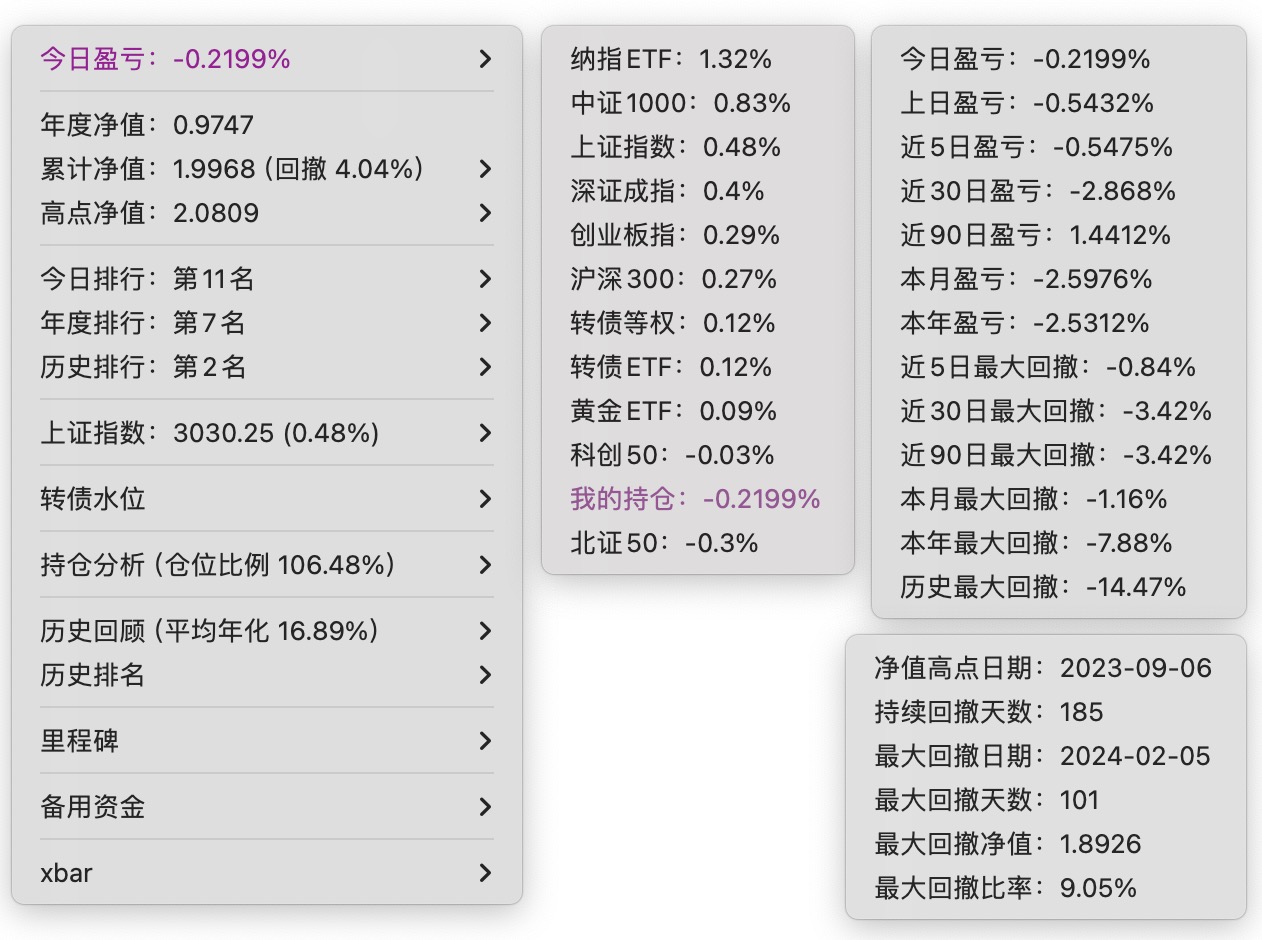This screenshot has width=1262, height=940.
Task: Click the chevron beside 年度排行
Action: pyautogui.click(x=485, y=323)
